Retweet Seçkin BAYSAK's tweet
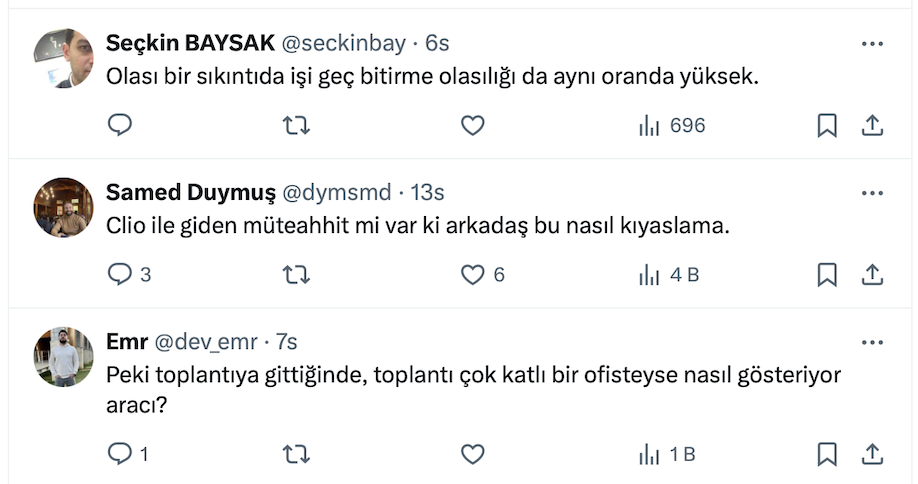The width and height of the screenshot is (918, 484). 296,125
